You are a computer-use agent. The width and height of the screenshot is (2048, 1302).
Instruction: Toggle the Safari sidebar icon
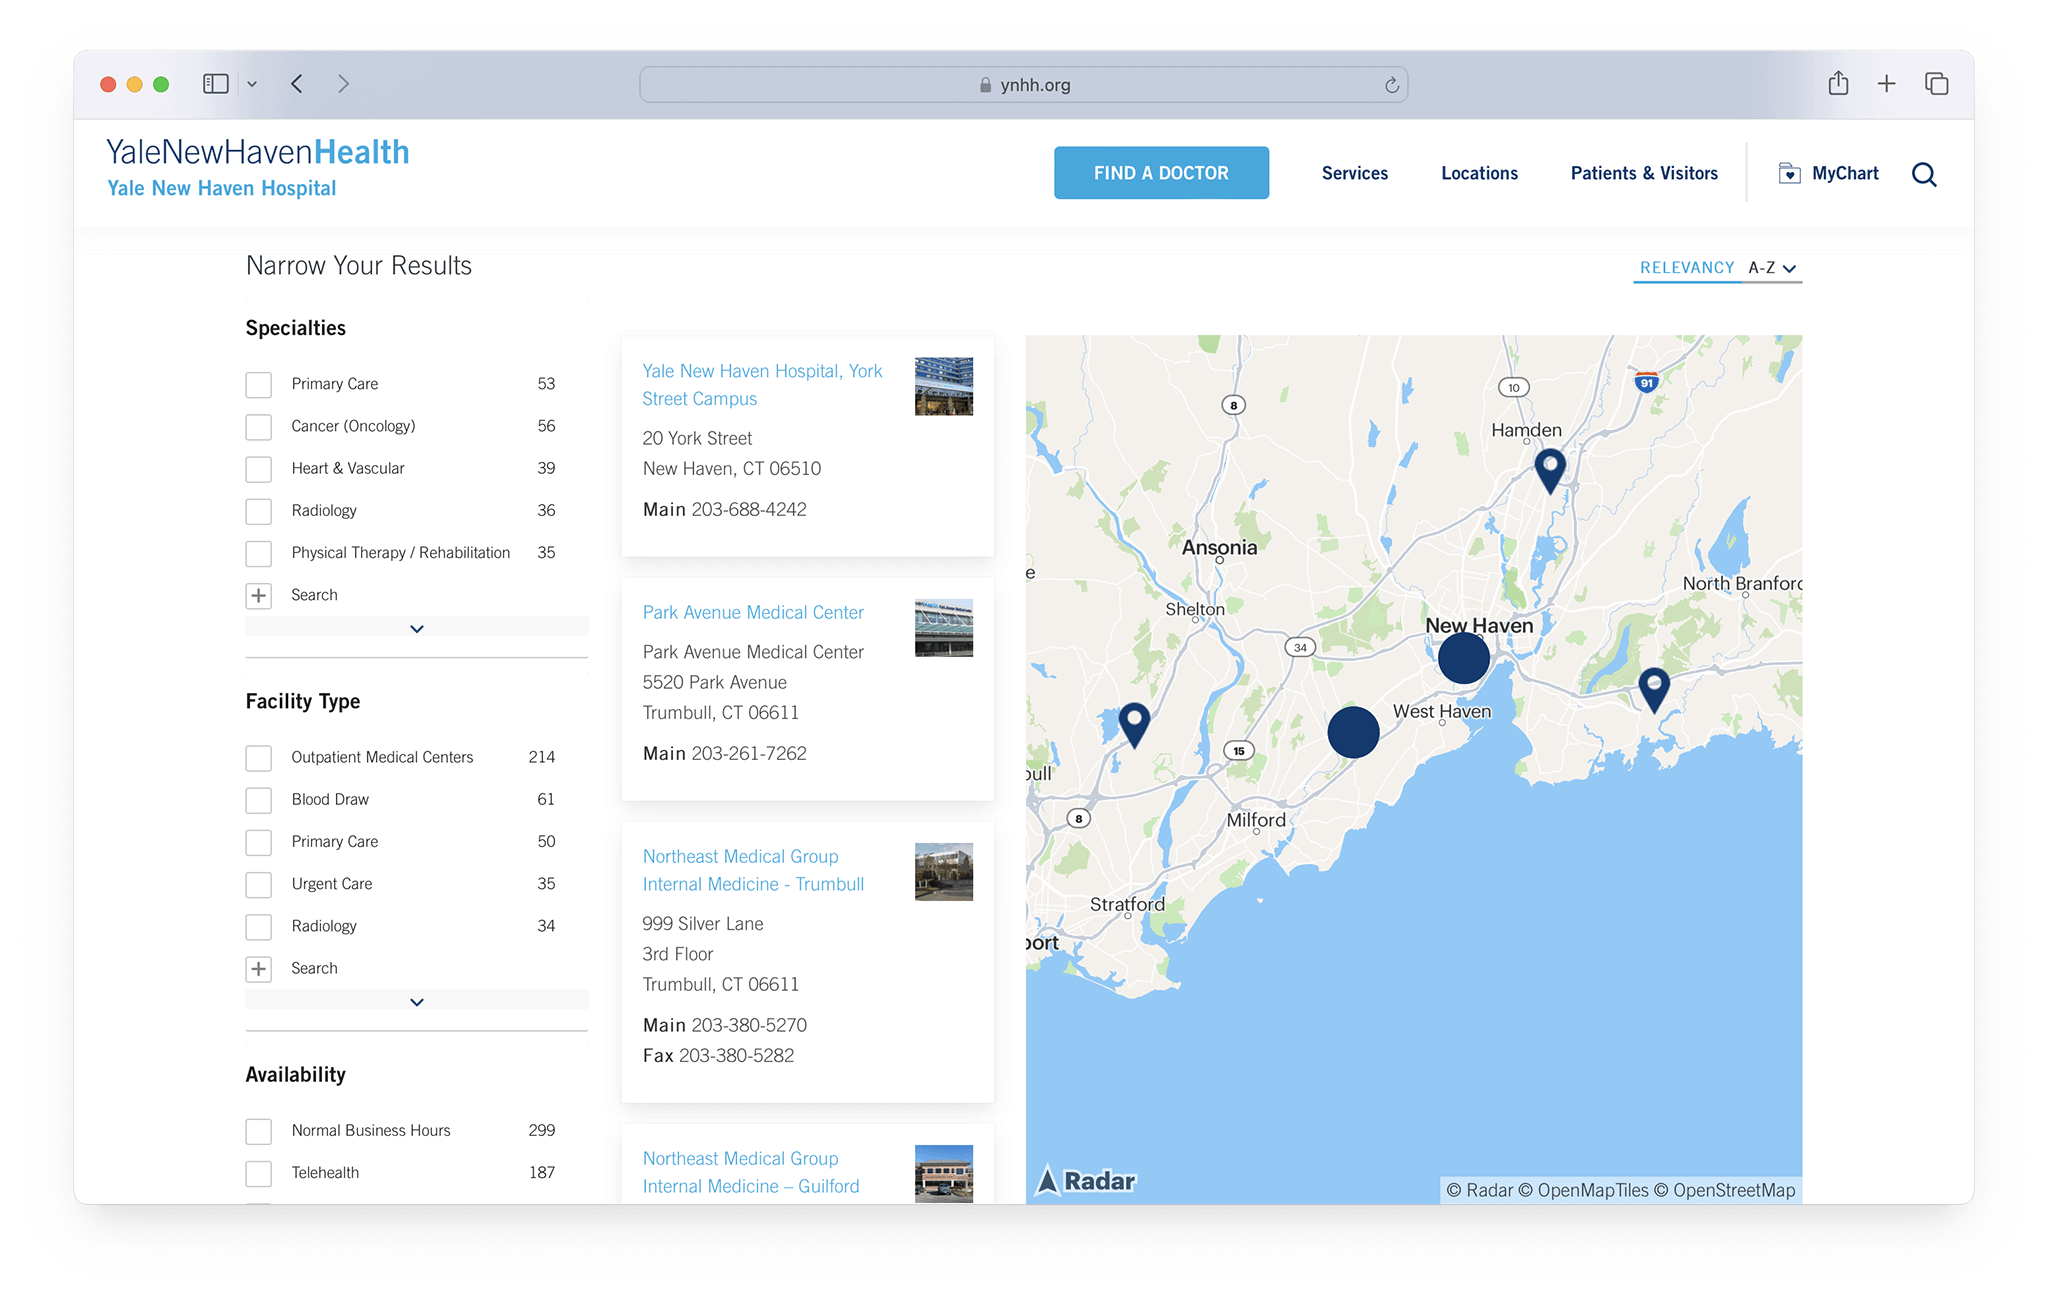click(216, 84)
